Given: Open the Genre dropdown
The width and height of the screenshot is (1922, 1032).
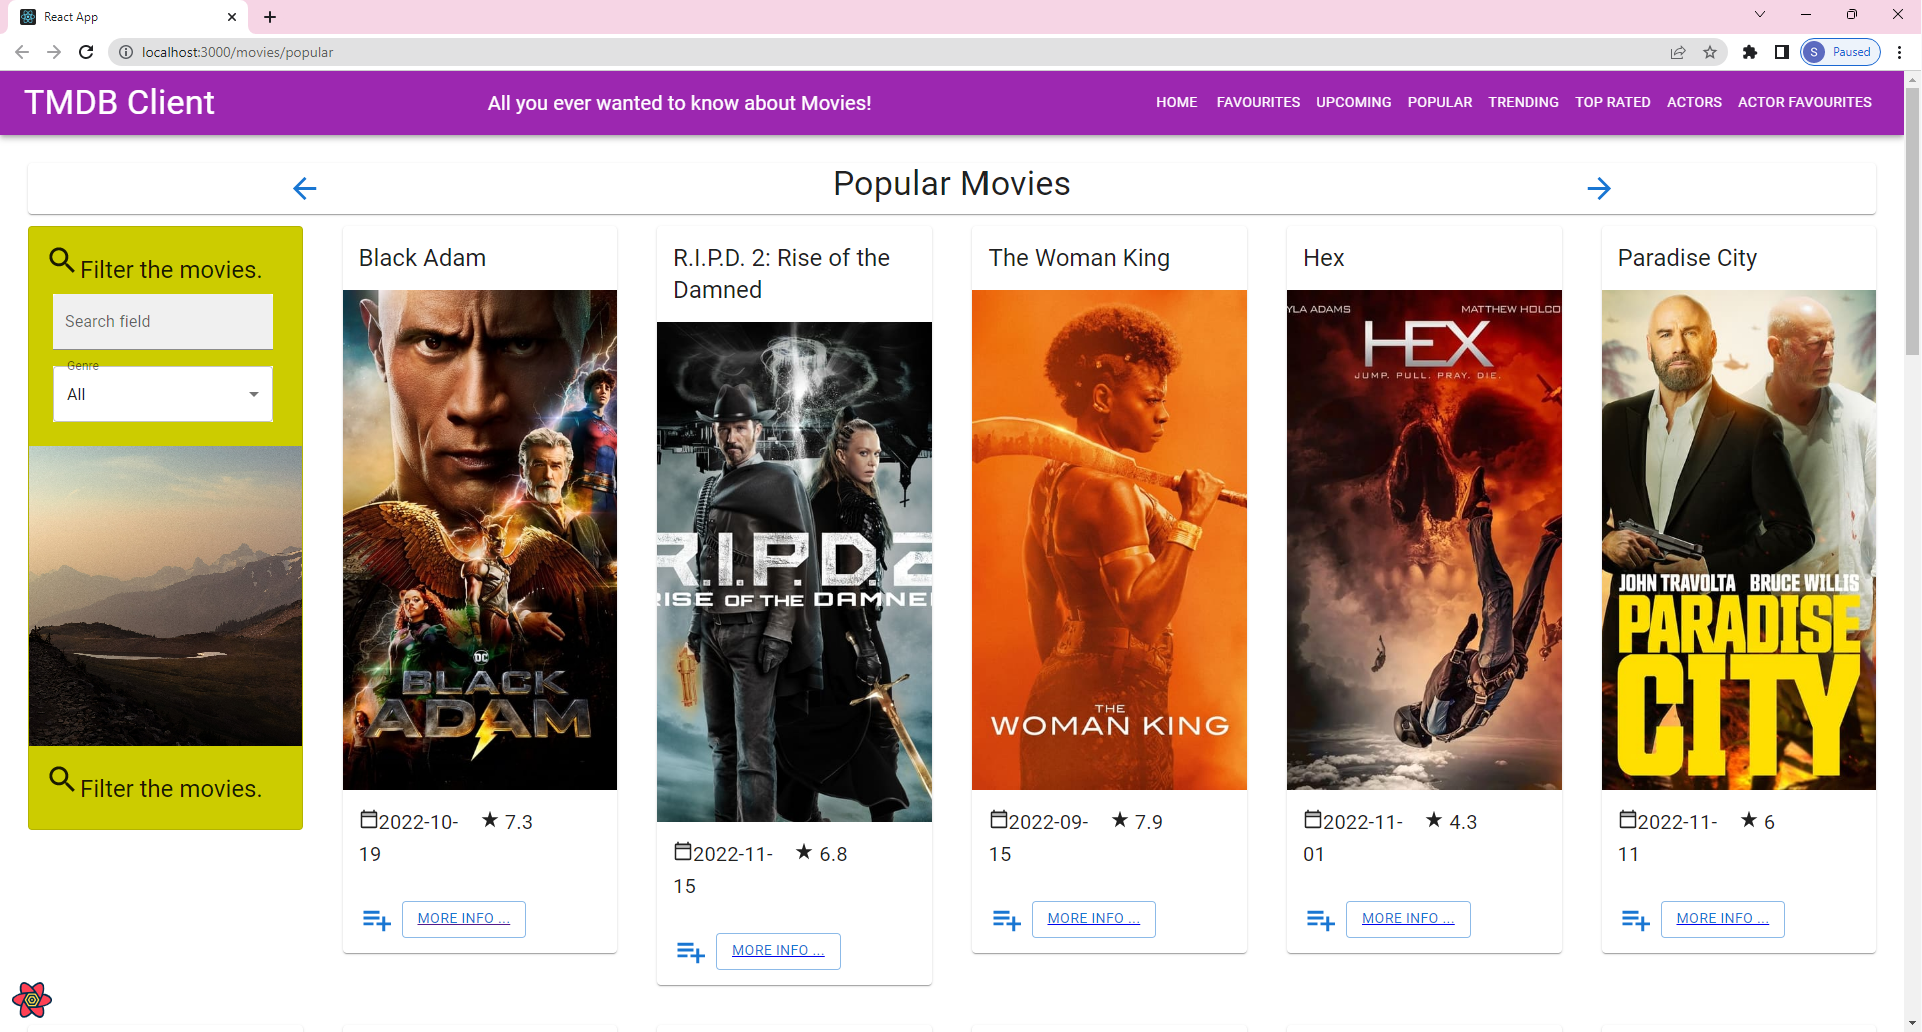Looking at the screenshot, I should click(x=163, y=394).
